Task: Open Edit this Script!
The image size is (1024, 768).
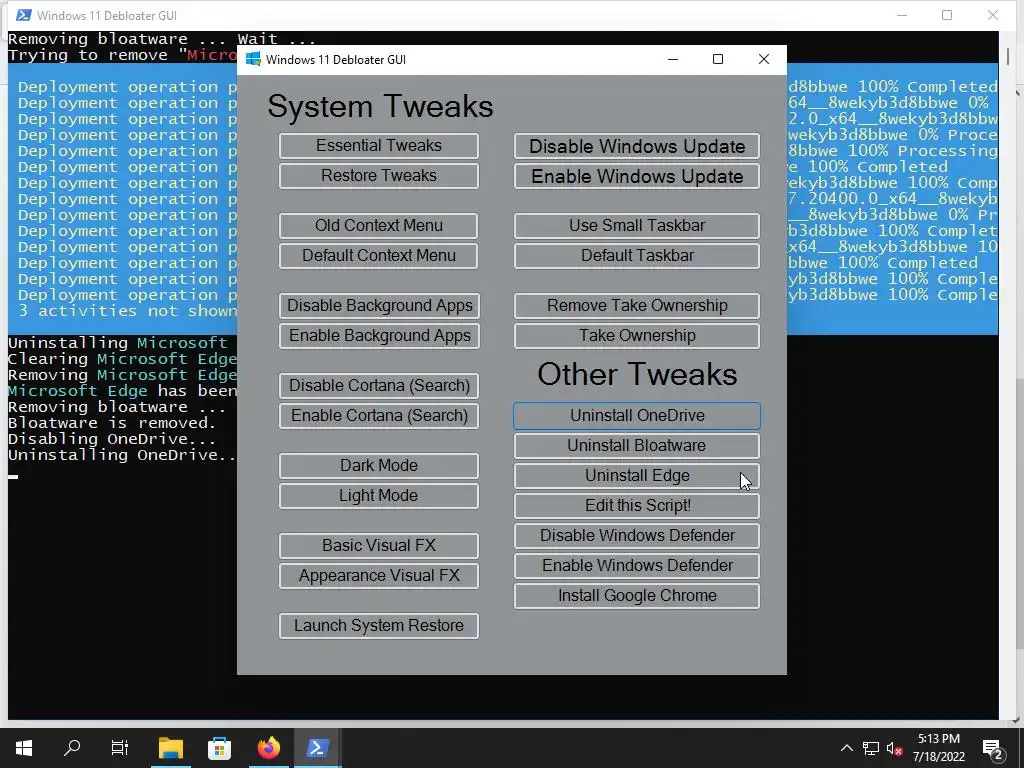Action: point(637,505)
